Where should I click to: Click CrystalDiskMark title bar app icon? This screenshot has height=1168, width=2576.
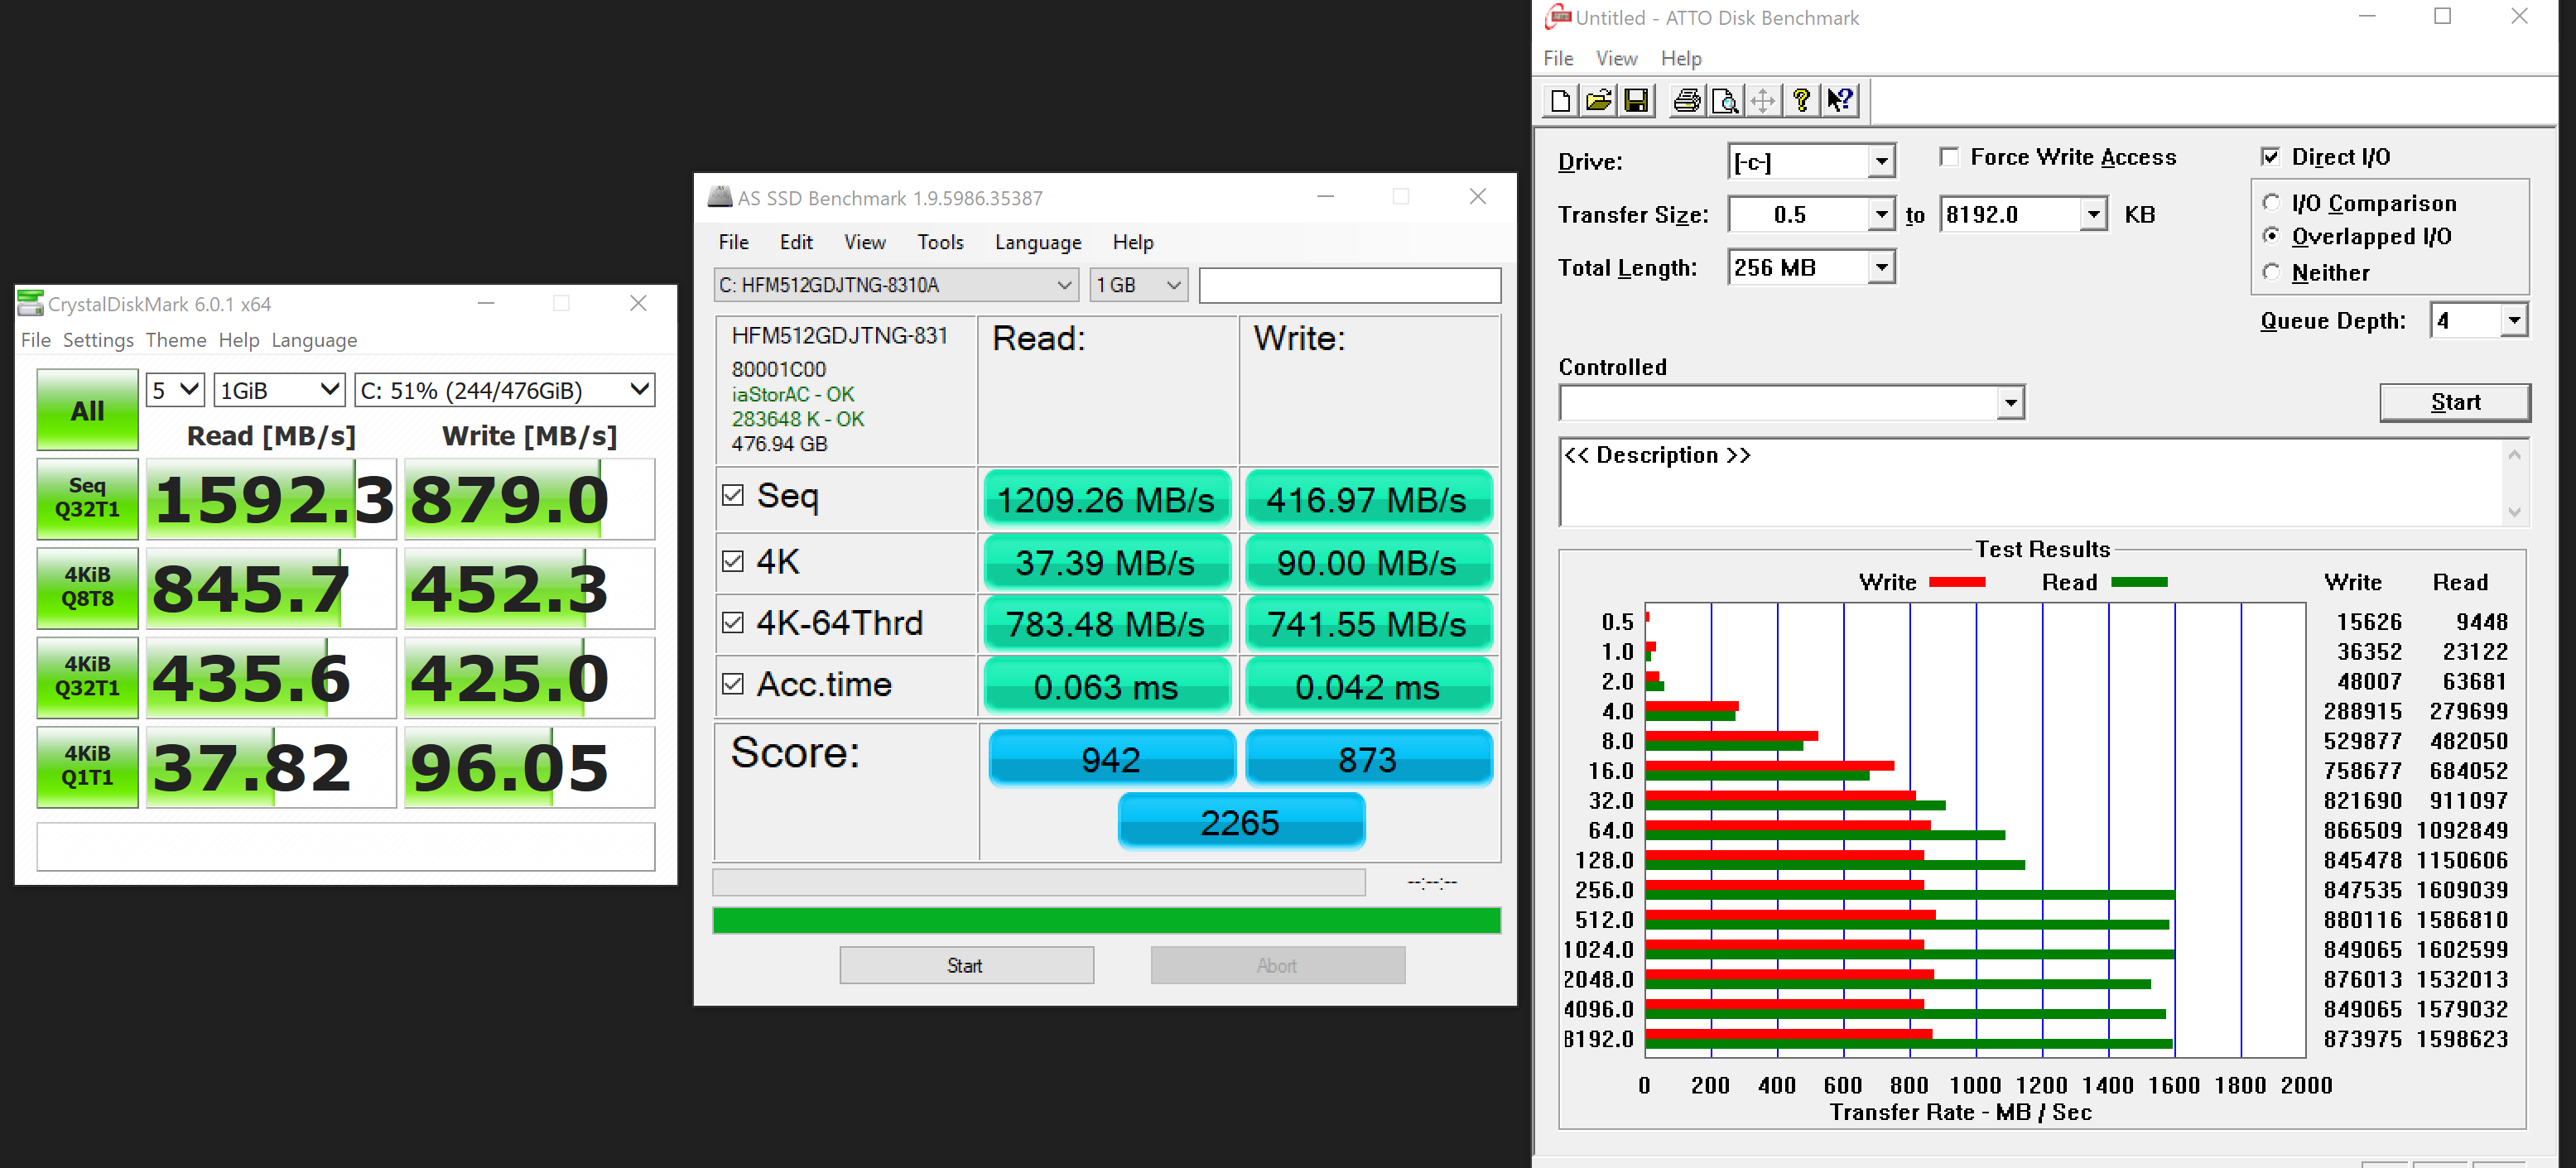coord(30,303)
